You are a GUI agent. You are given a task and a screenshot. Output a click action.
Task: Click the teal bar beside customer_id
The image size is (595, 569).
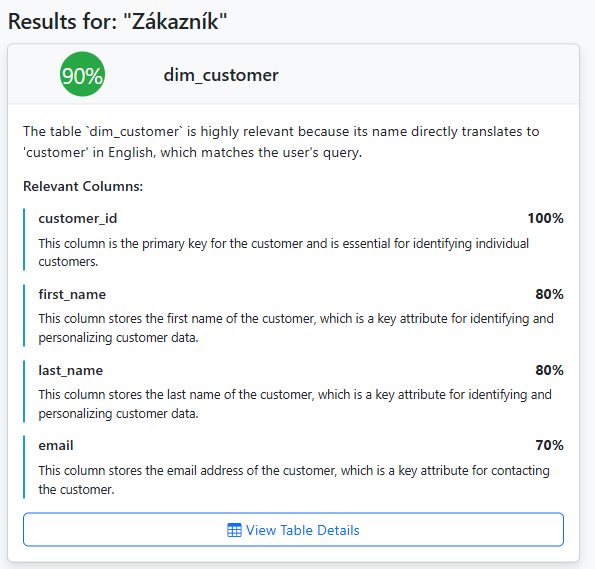pos(24,240)
